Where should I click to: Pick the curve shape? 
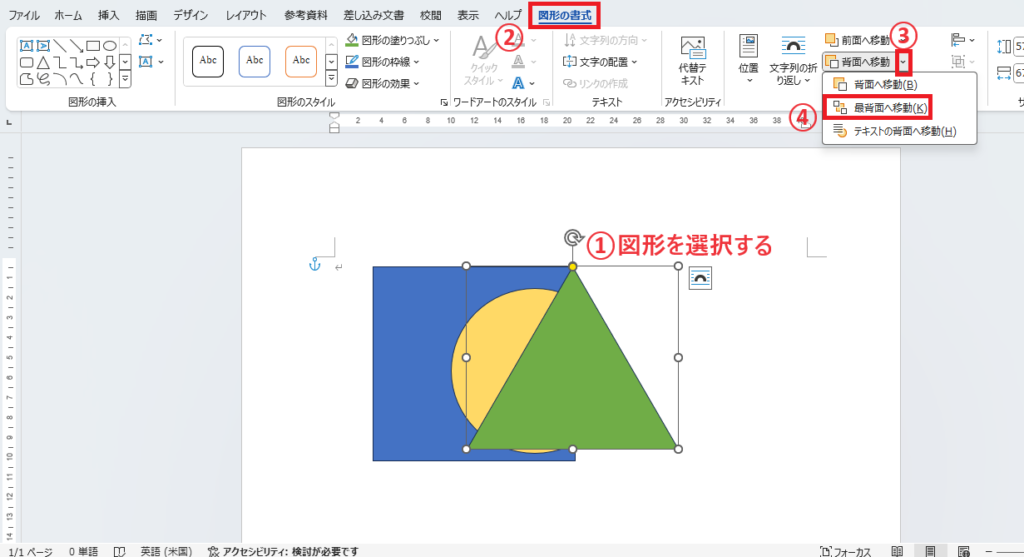pyautogui.click(x=76, y=80)
